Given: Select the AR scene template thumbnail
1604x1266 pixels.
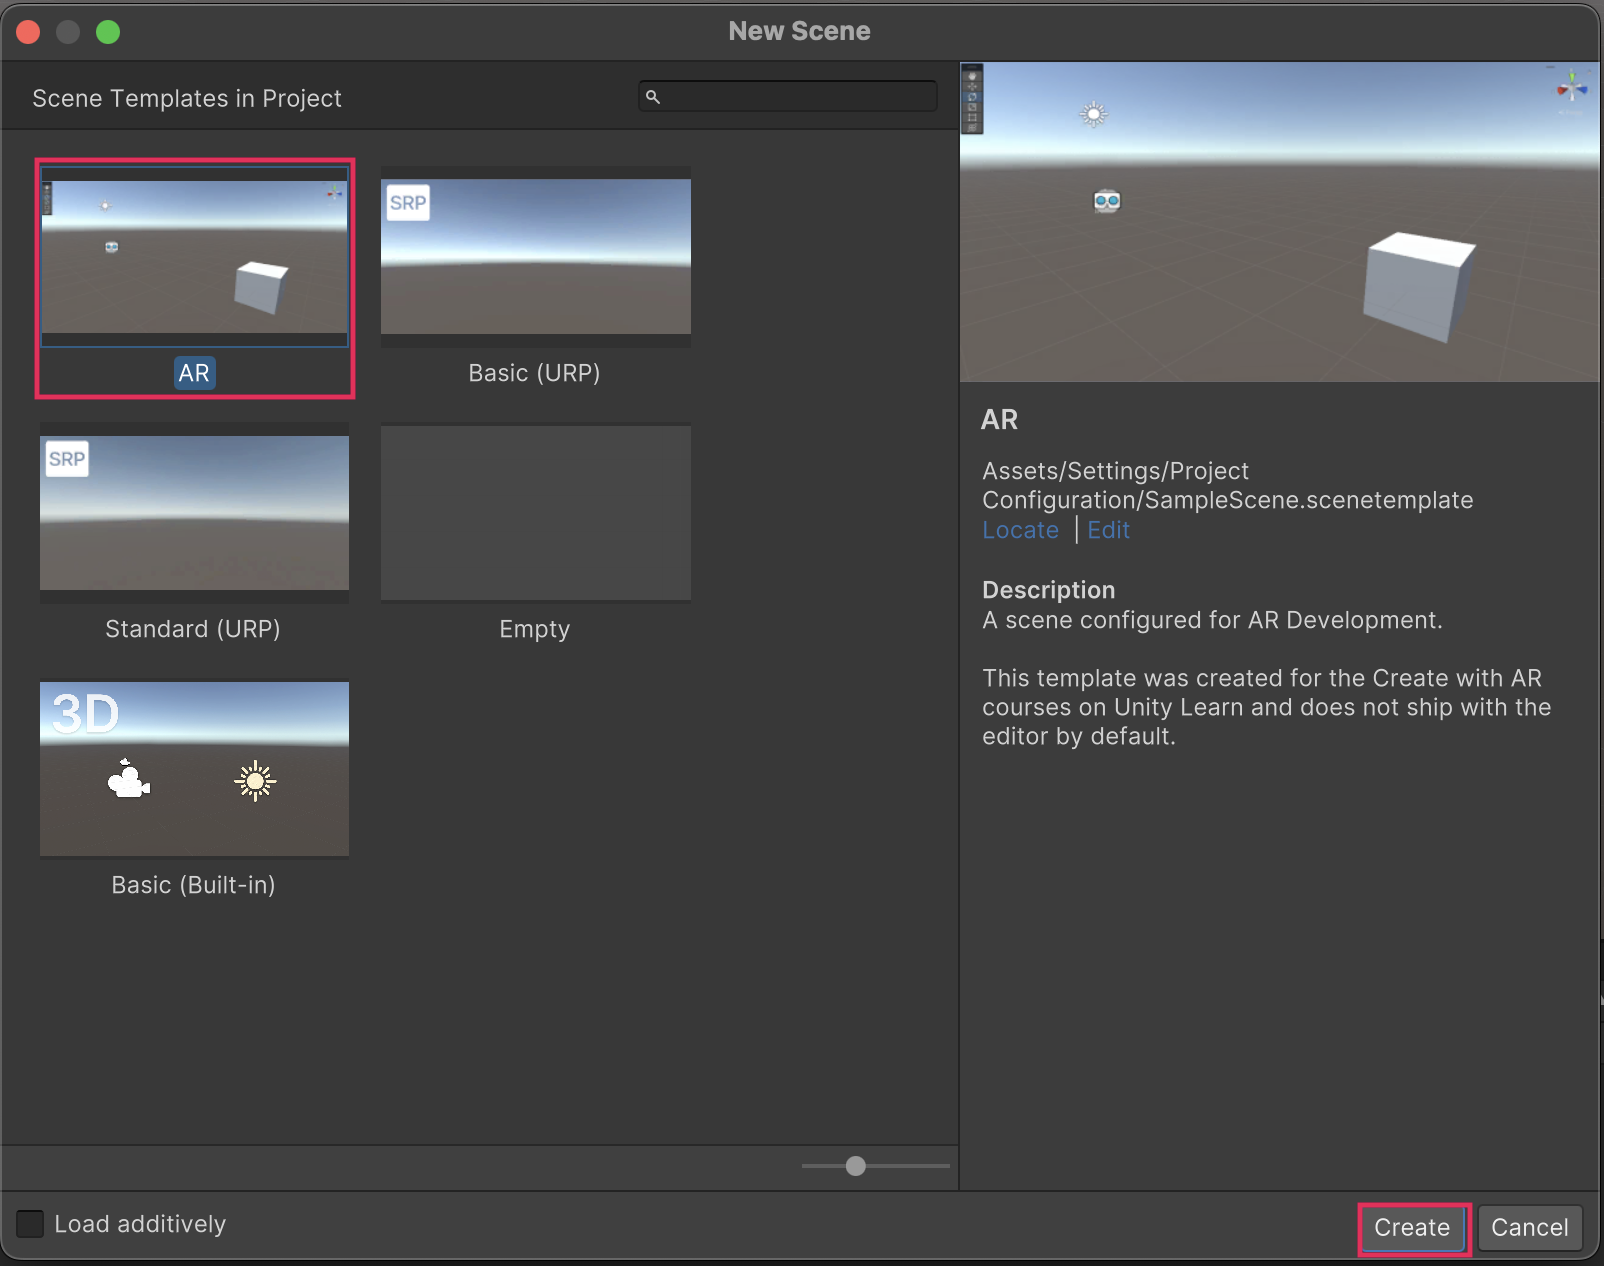Looking at the screenshot, I should pos(194,258).
